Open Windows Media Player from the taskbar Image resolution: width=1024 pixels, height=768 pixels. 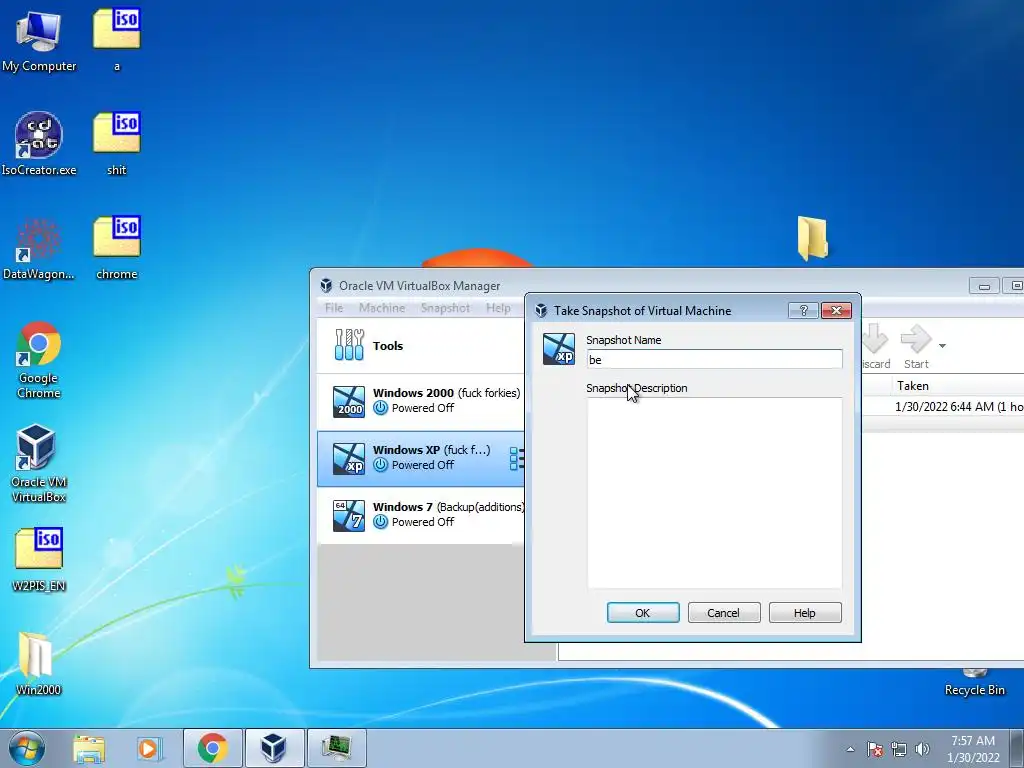coord(149,748)
